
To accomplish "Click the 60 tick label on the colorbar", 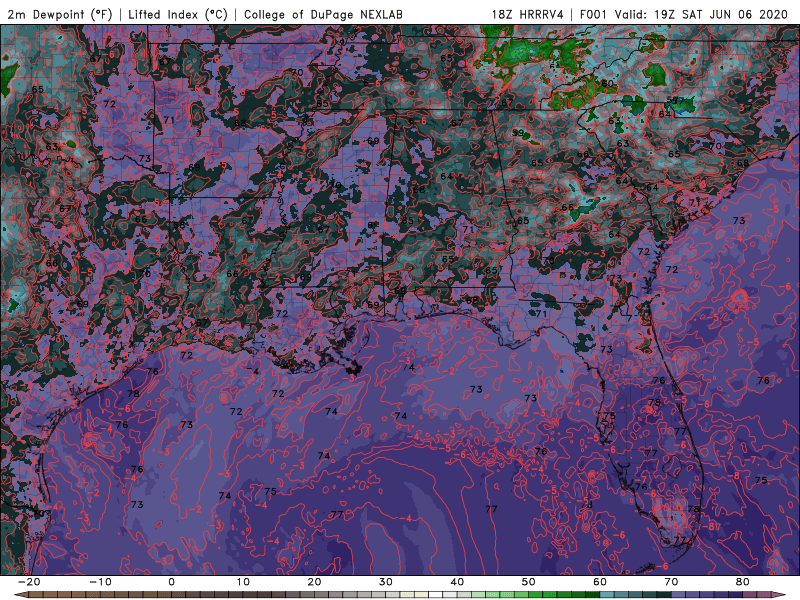I will [x=600, y=582].
